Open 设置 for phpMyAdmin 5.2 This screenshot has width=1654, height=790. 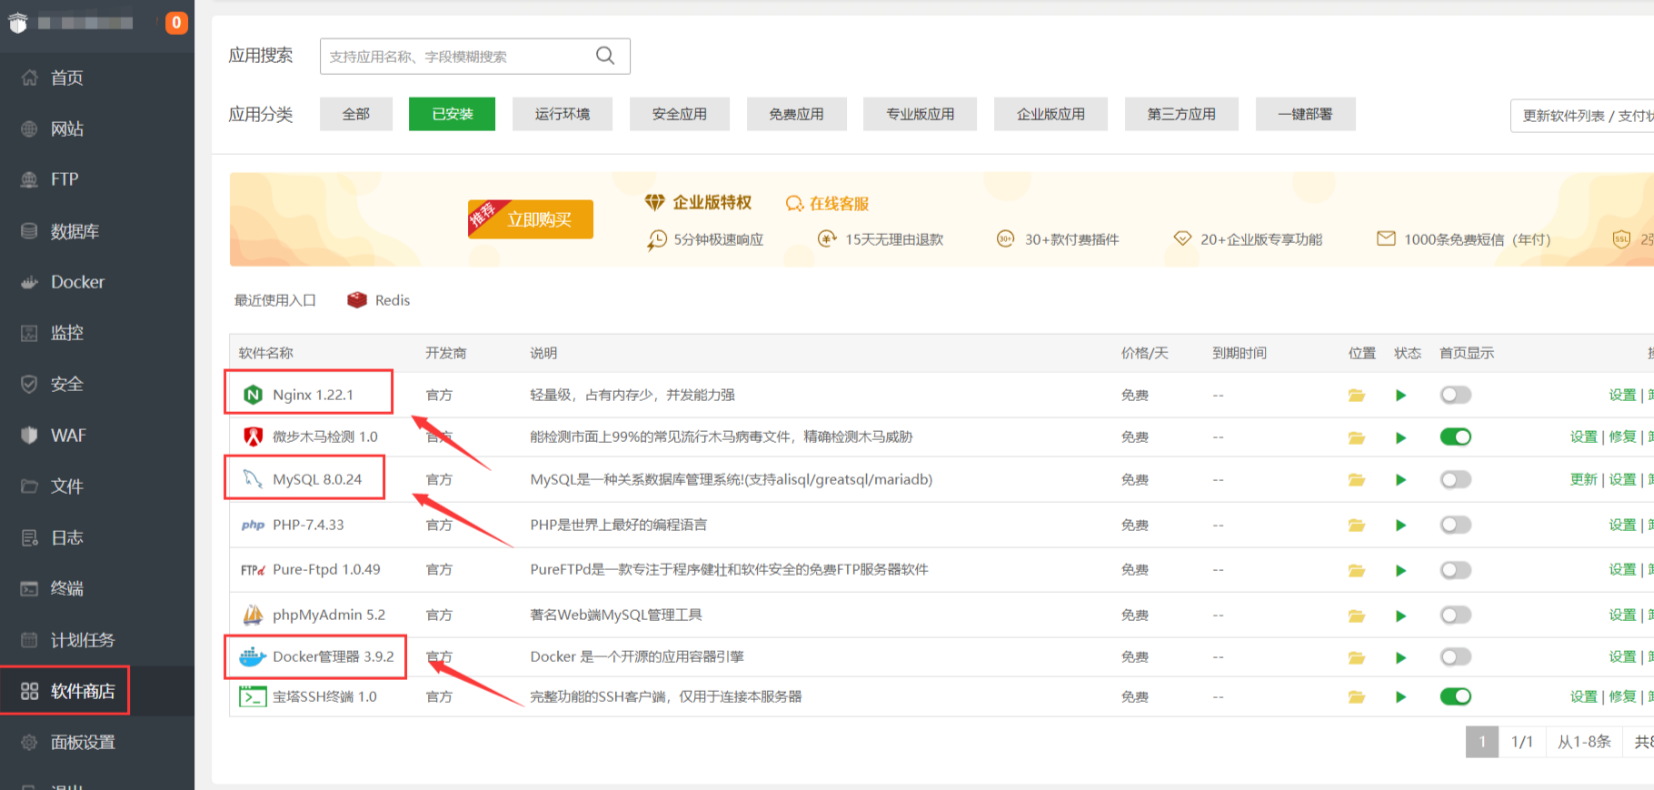[x=1622, y=615]
